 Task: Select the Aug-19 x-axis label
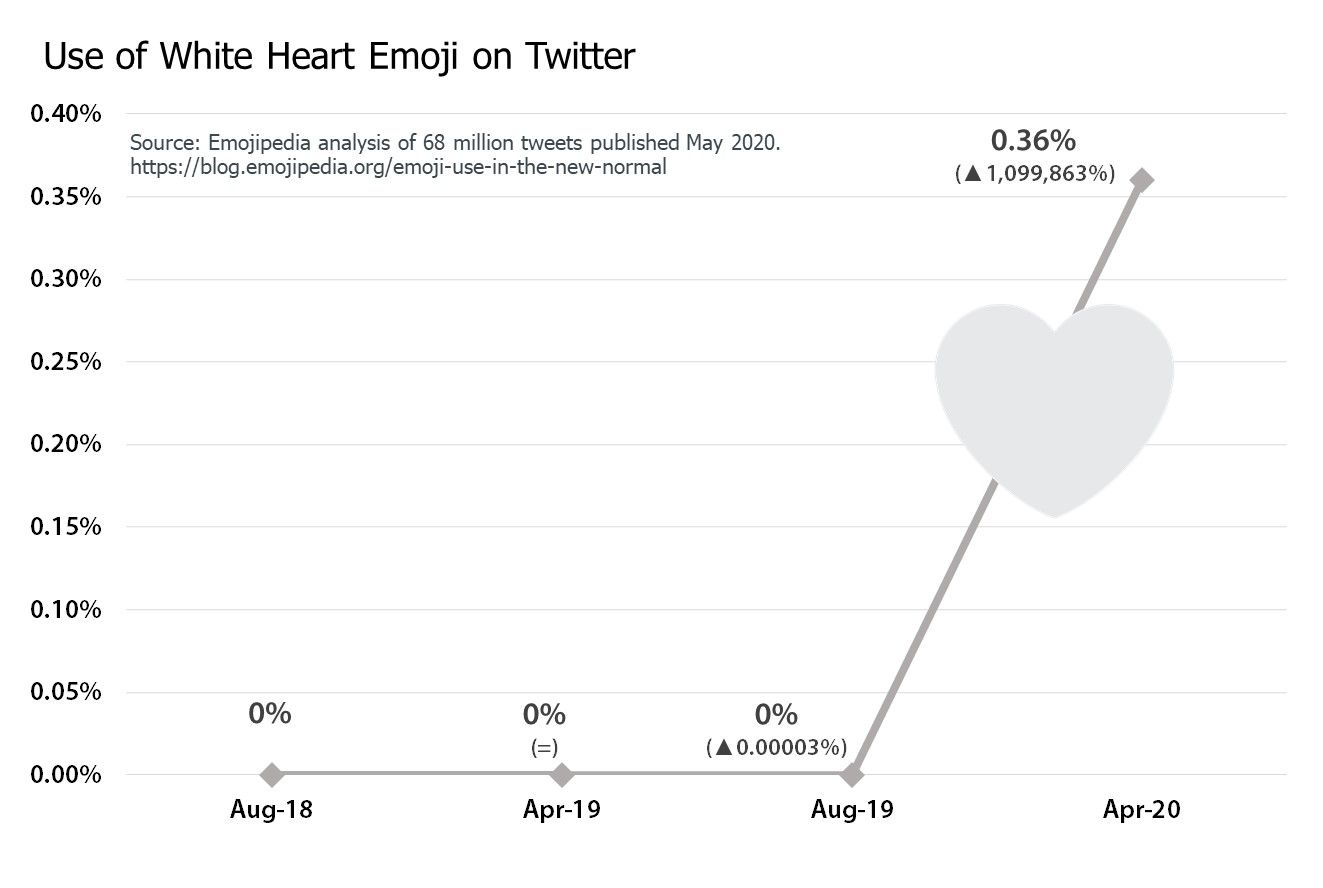(x=852, y=810)
